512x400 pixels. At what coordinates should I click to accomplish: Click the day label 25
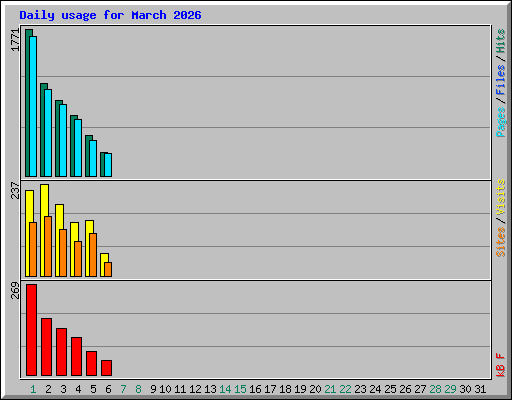tap(390, 389)
